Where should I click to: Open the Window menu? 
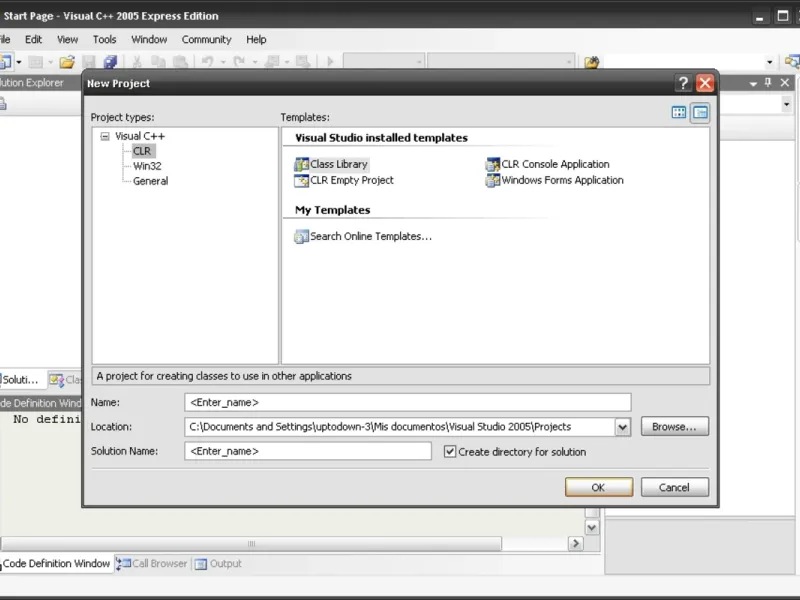[x=149, y=39]
